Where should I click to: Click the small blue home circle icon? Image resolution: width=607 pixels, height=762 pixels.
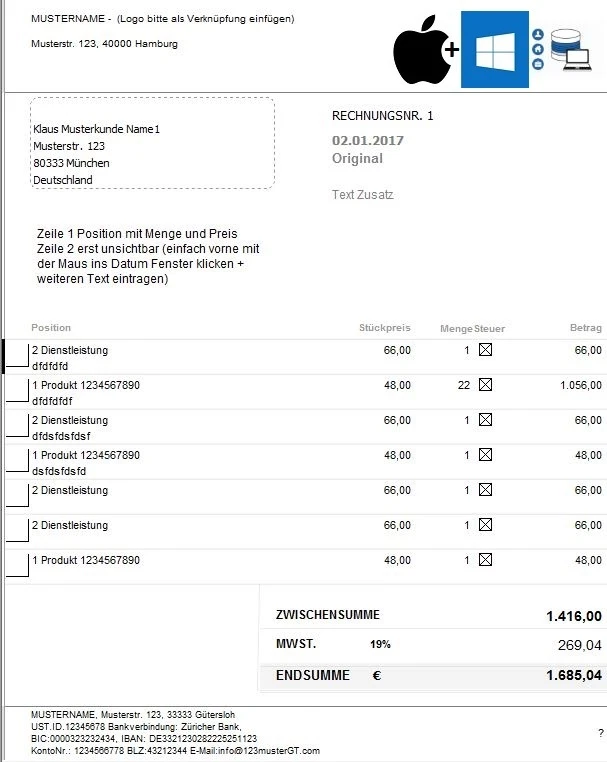click(538, 49)
